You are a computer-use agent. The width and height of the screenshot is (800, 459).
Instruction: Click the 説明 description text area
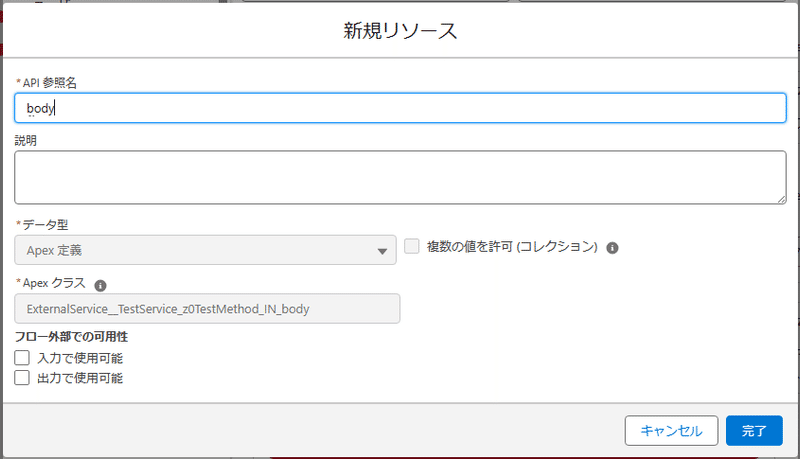click(400, 177)
